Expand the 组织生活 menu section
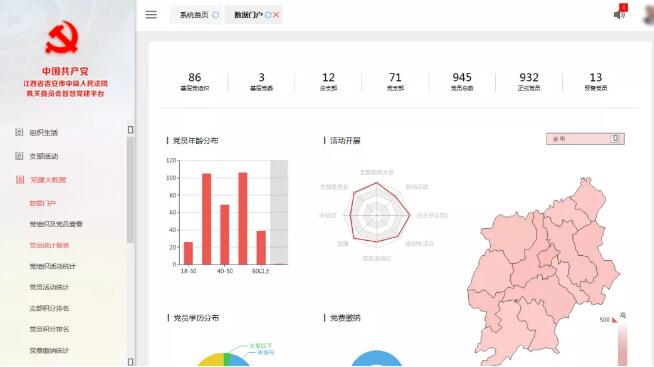 point(43,133)
